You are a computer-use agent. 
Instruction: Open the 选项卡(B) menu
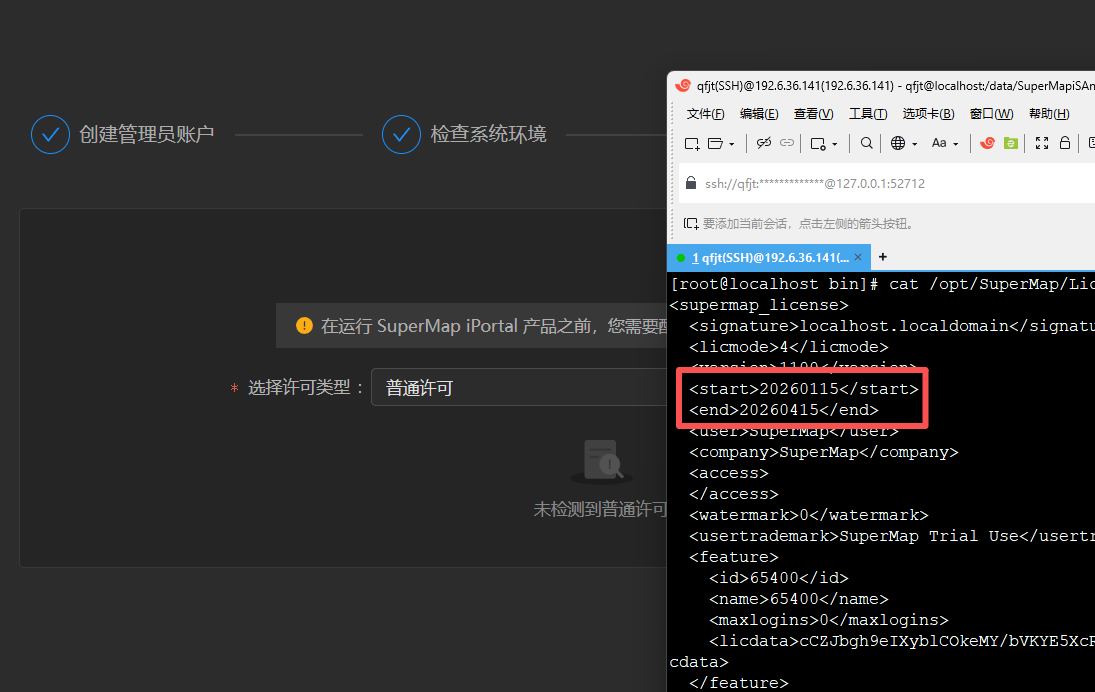pos(928,114)
